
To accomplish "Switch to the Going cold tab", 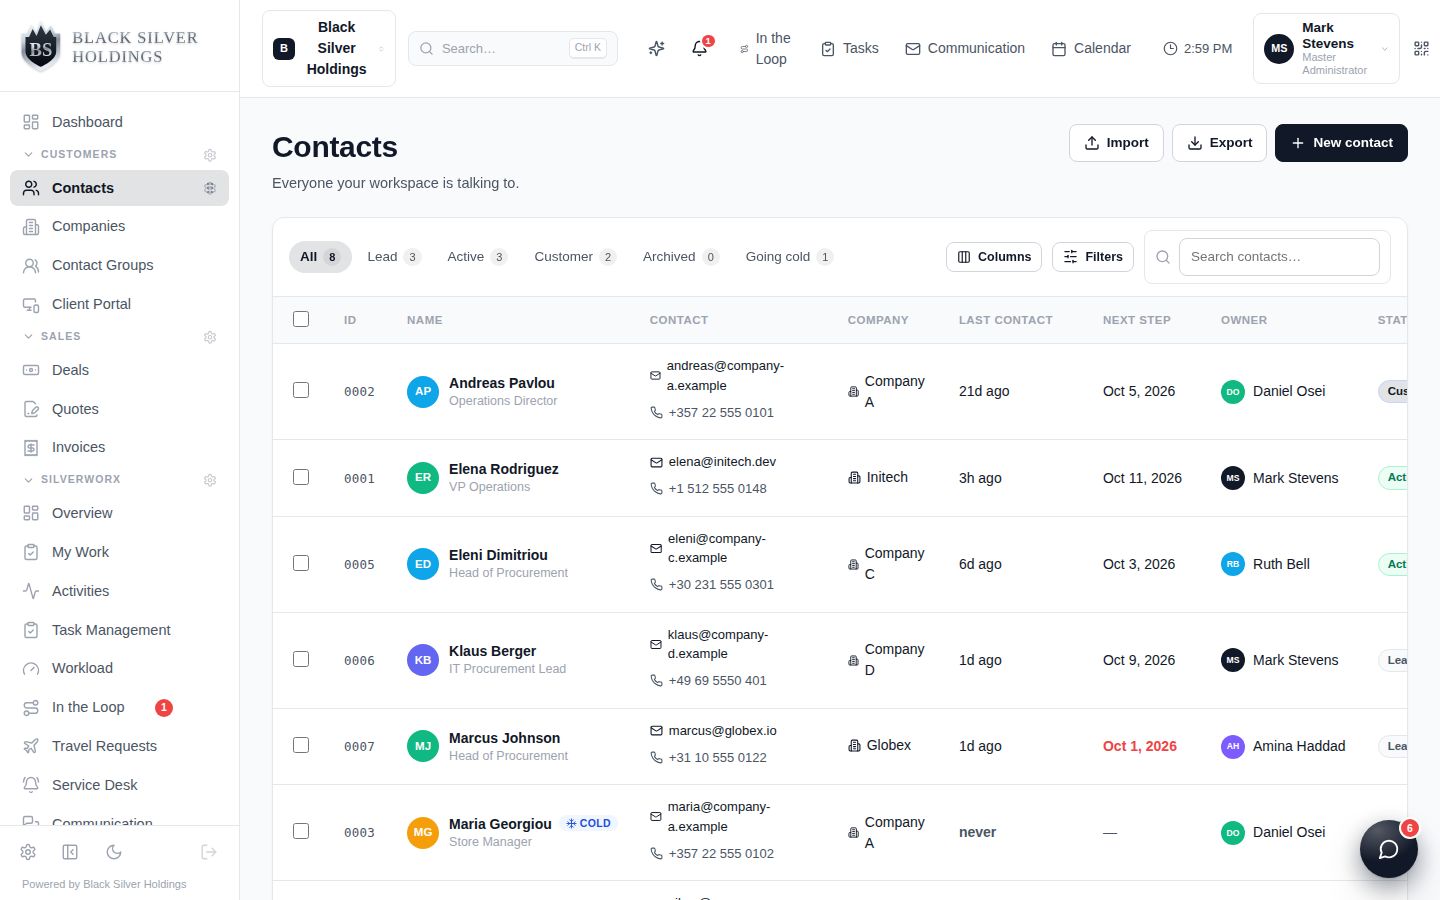I will (x=789, y=257).
